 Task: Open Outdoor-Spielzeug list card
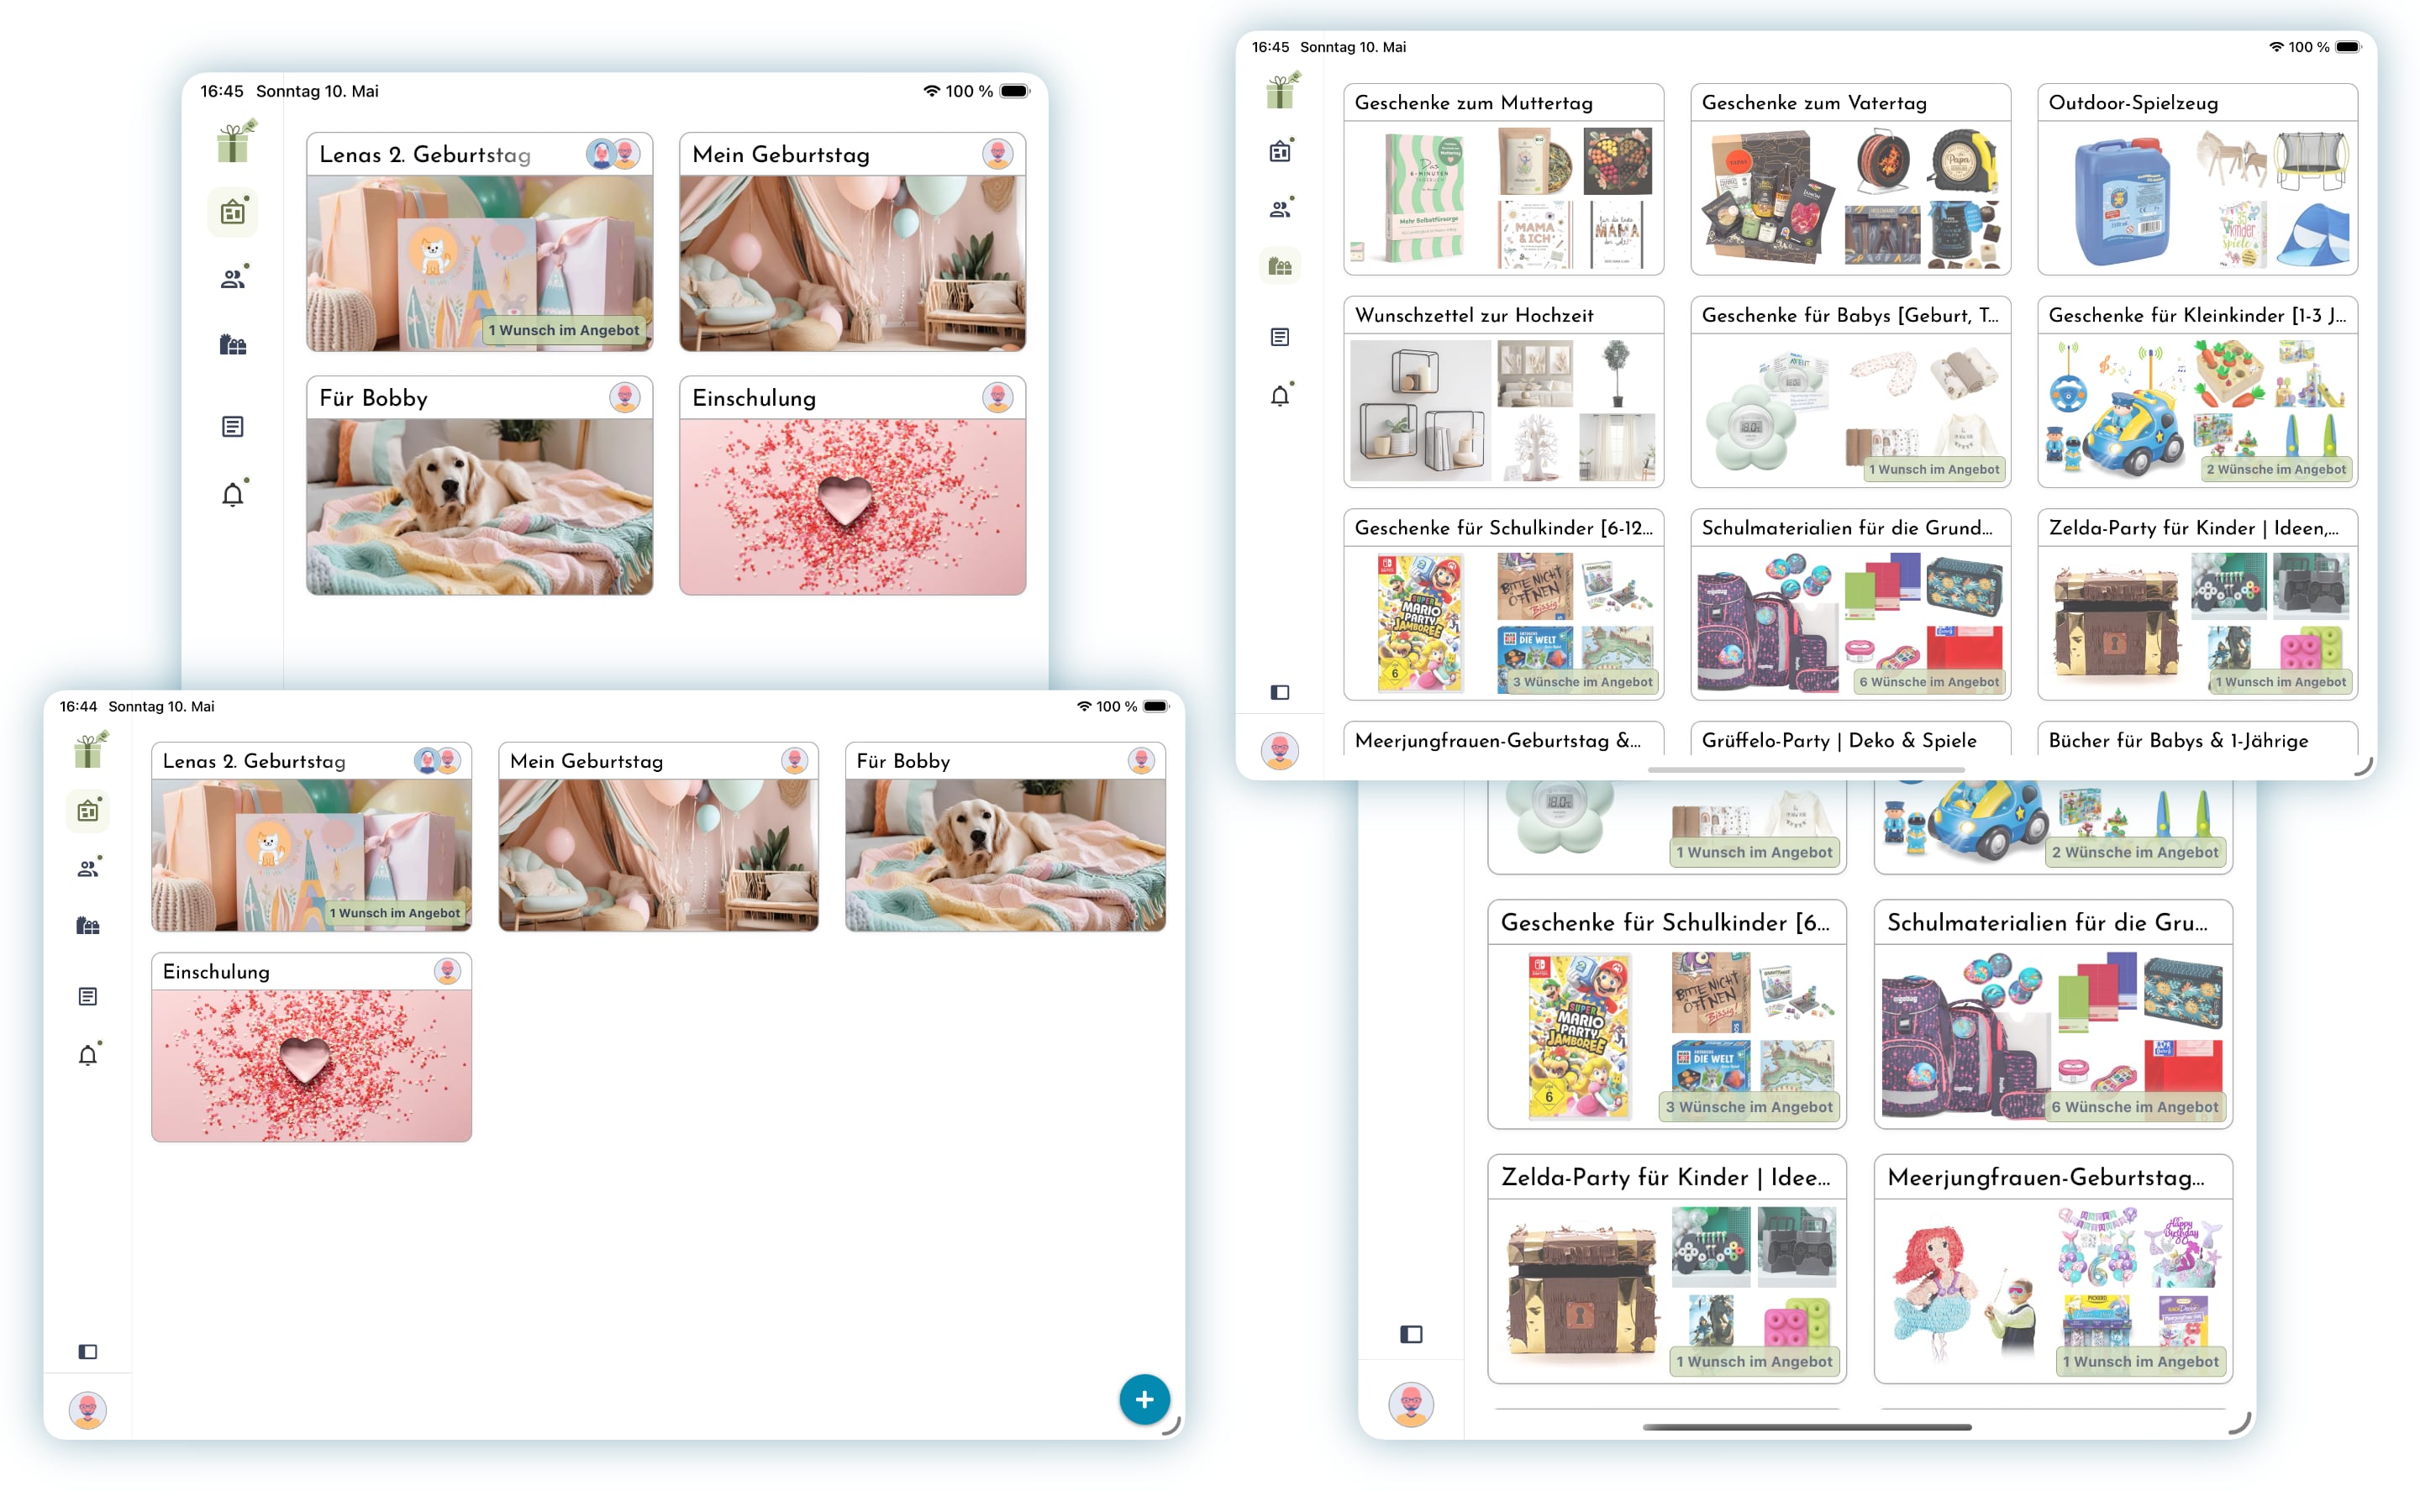pos(2197,179)
